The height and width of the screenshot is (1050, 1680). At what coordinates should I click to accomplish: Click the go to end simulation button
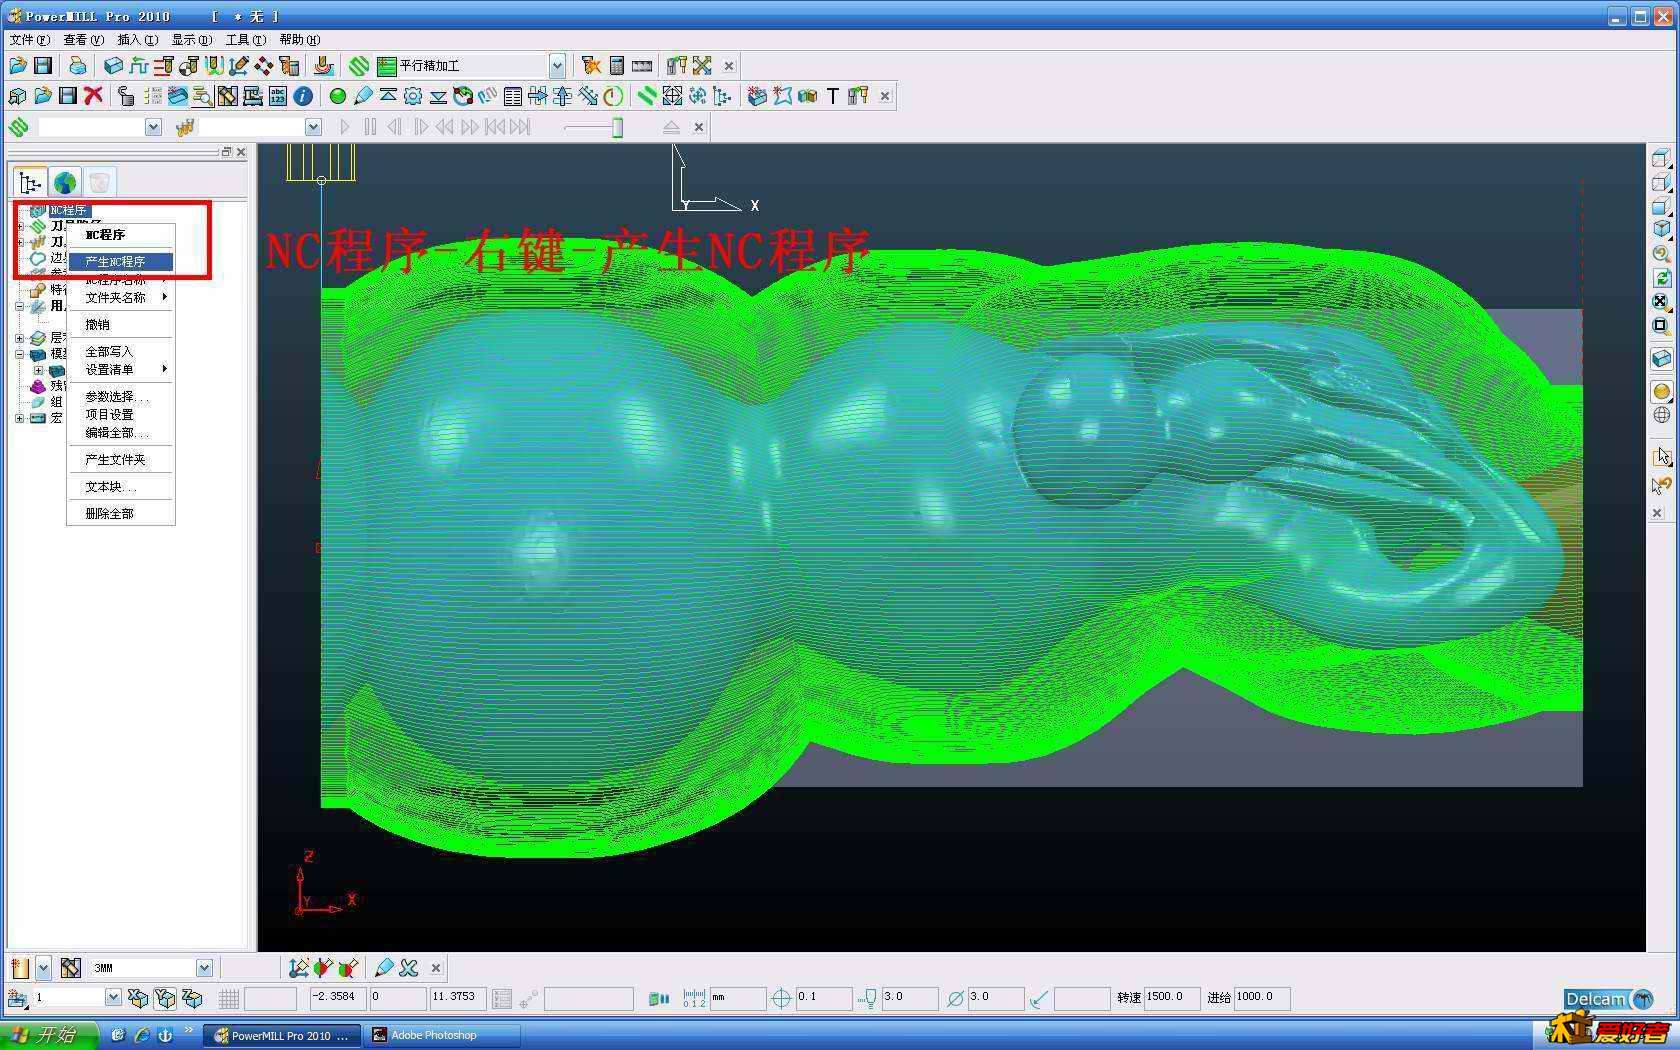pyautogui.click(x=520, y=127)
